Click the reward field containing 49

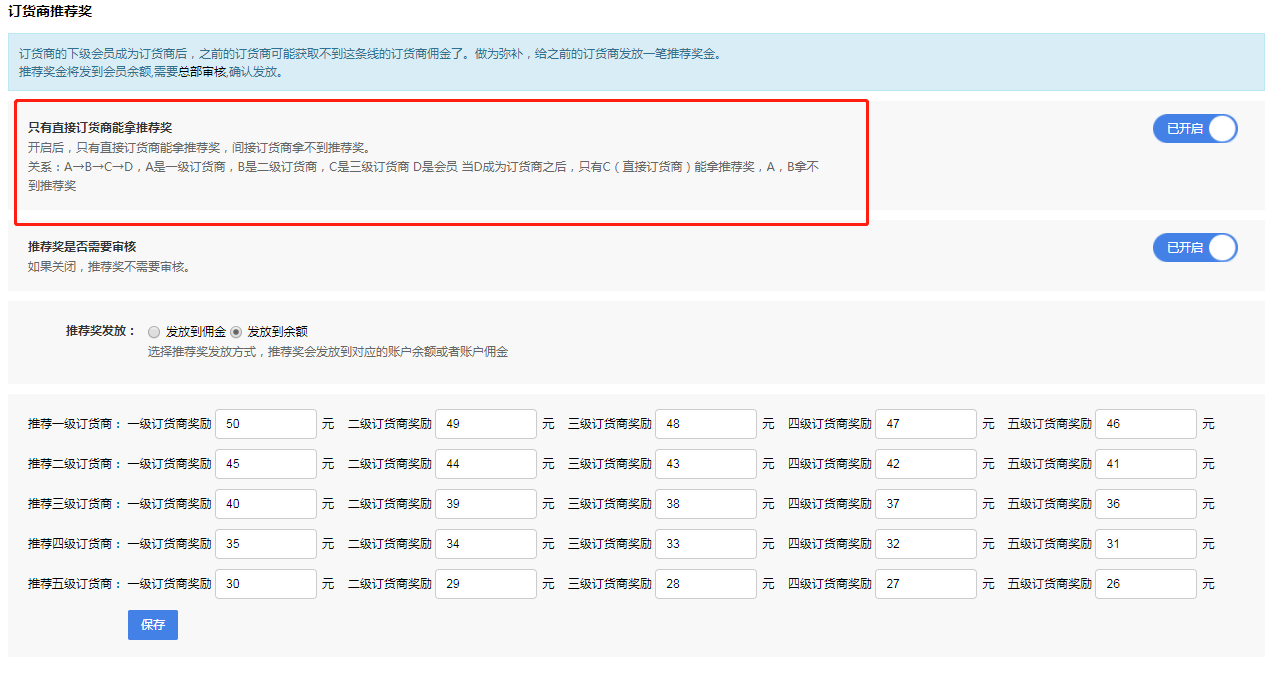486,424
